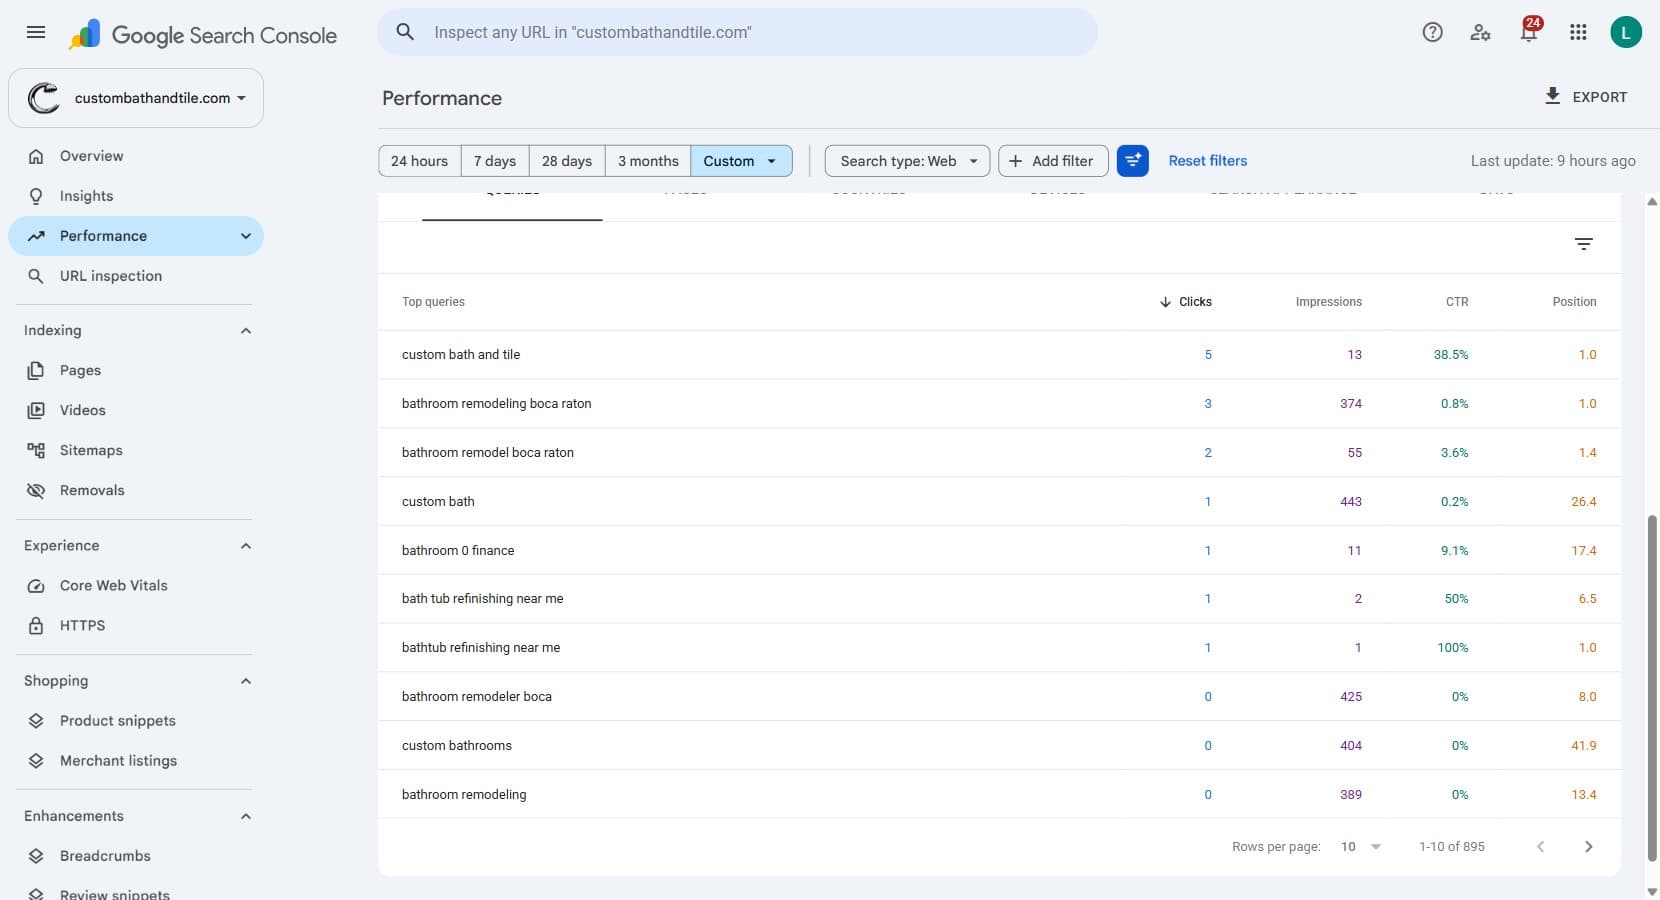Screen dimensions: 1660x900
Task: Open notifications bell with 24 badge
Action: click(x=1529, y=30)
